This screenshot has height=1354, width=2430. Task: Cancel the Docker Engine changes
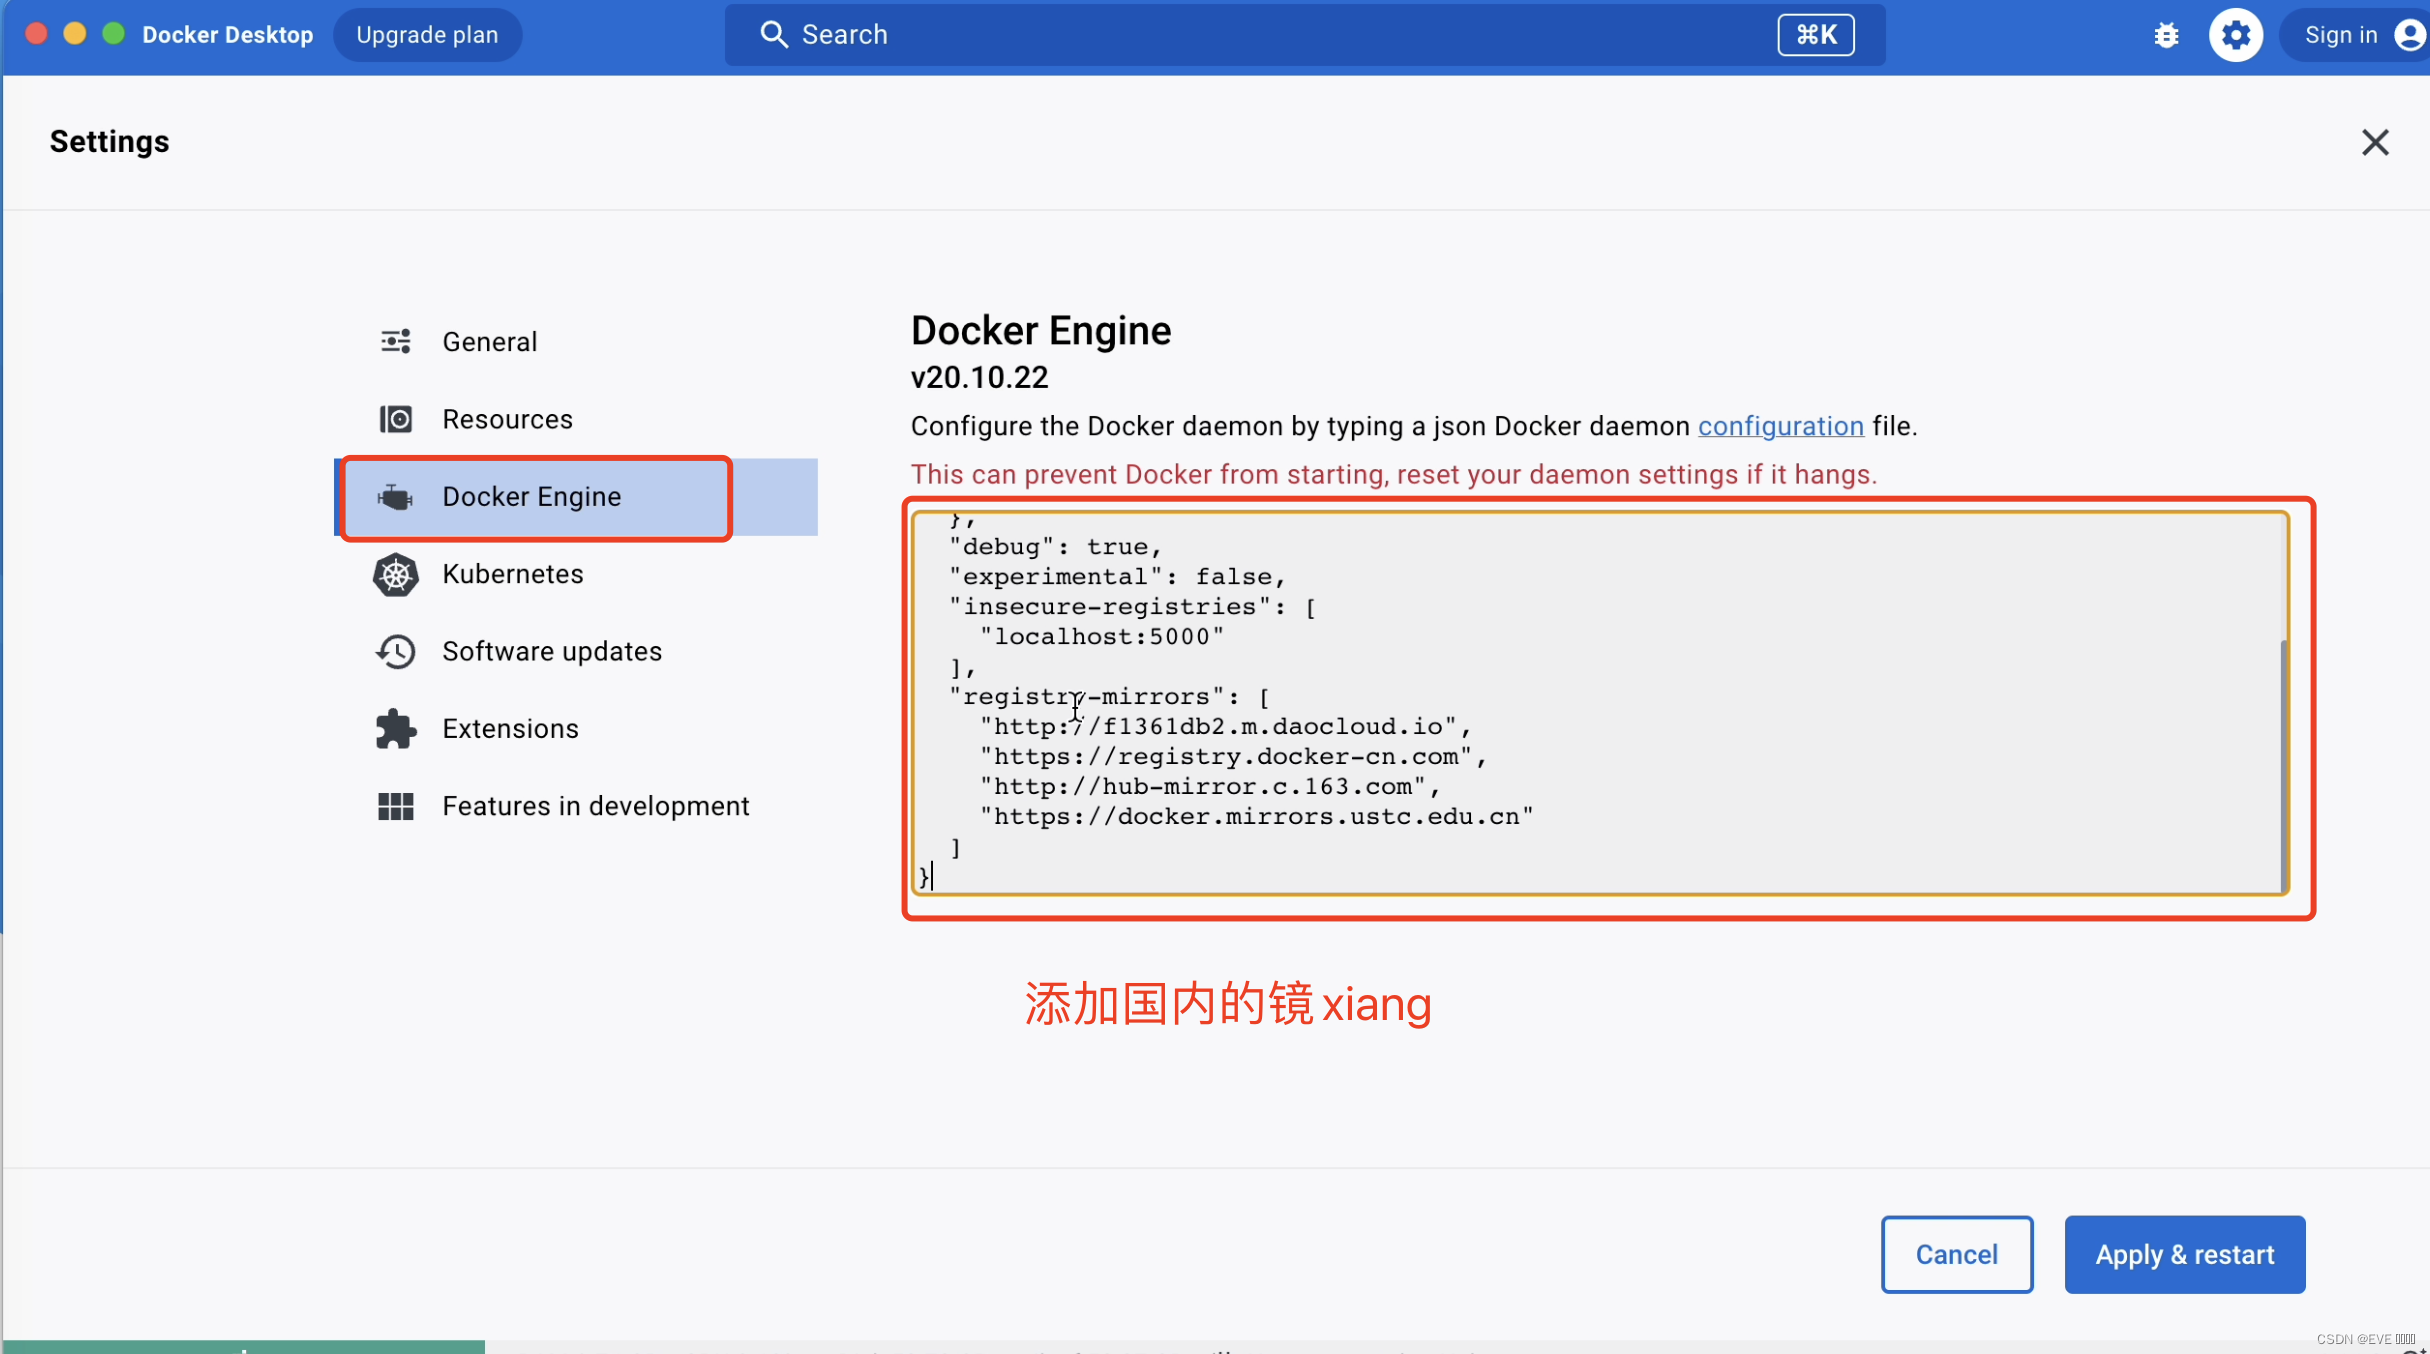pos(1955,1254)
